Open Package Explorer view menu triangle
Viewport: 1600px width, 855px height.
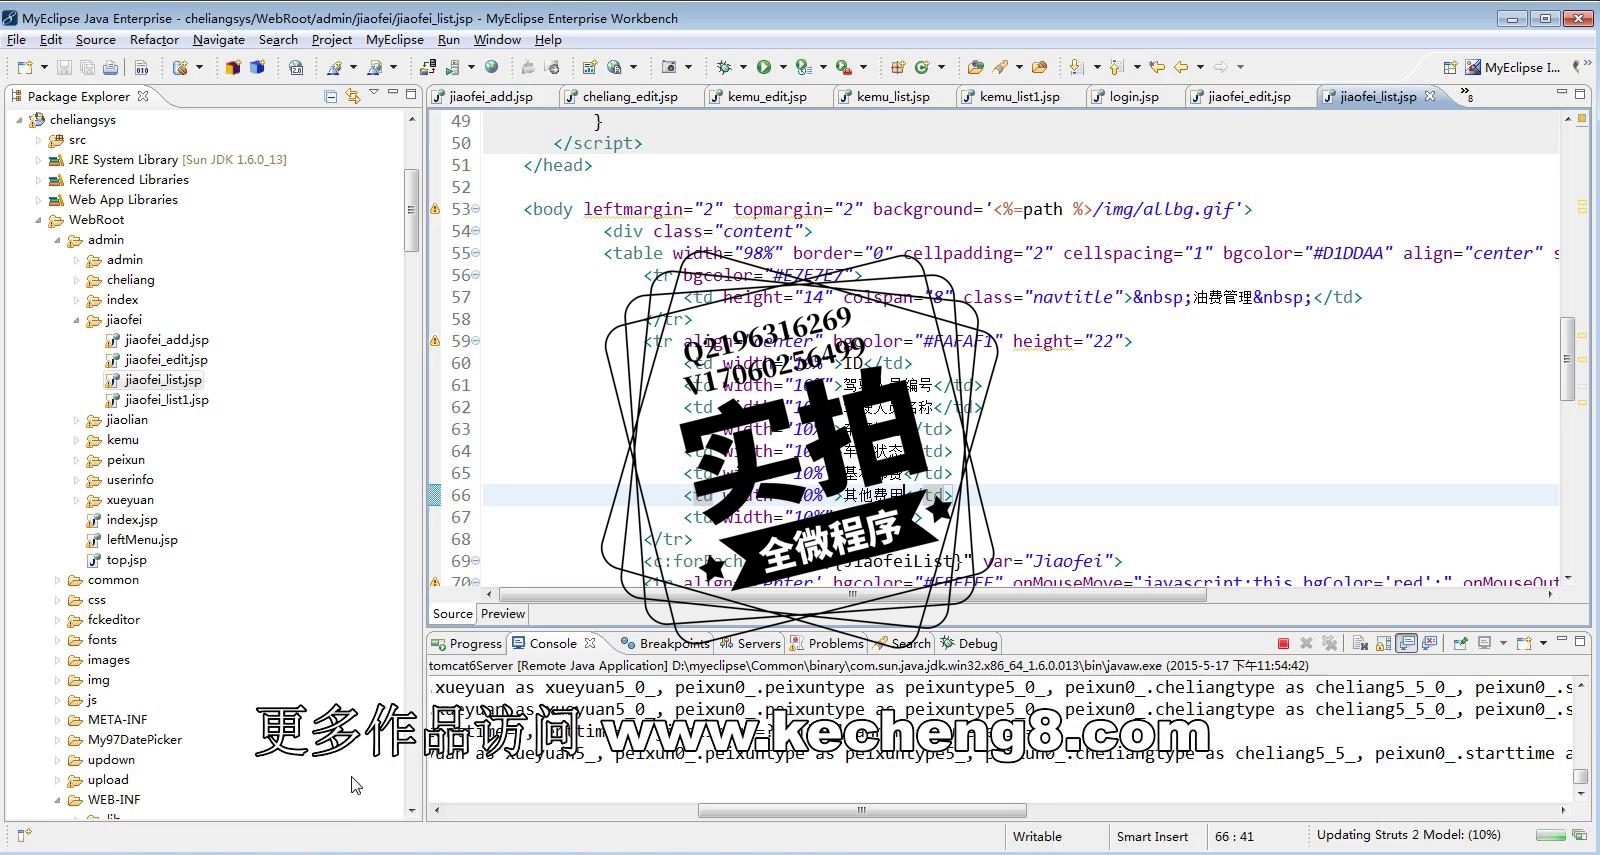374,93
